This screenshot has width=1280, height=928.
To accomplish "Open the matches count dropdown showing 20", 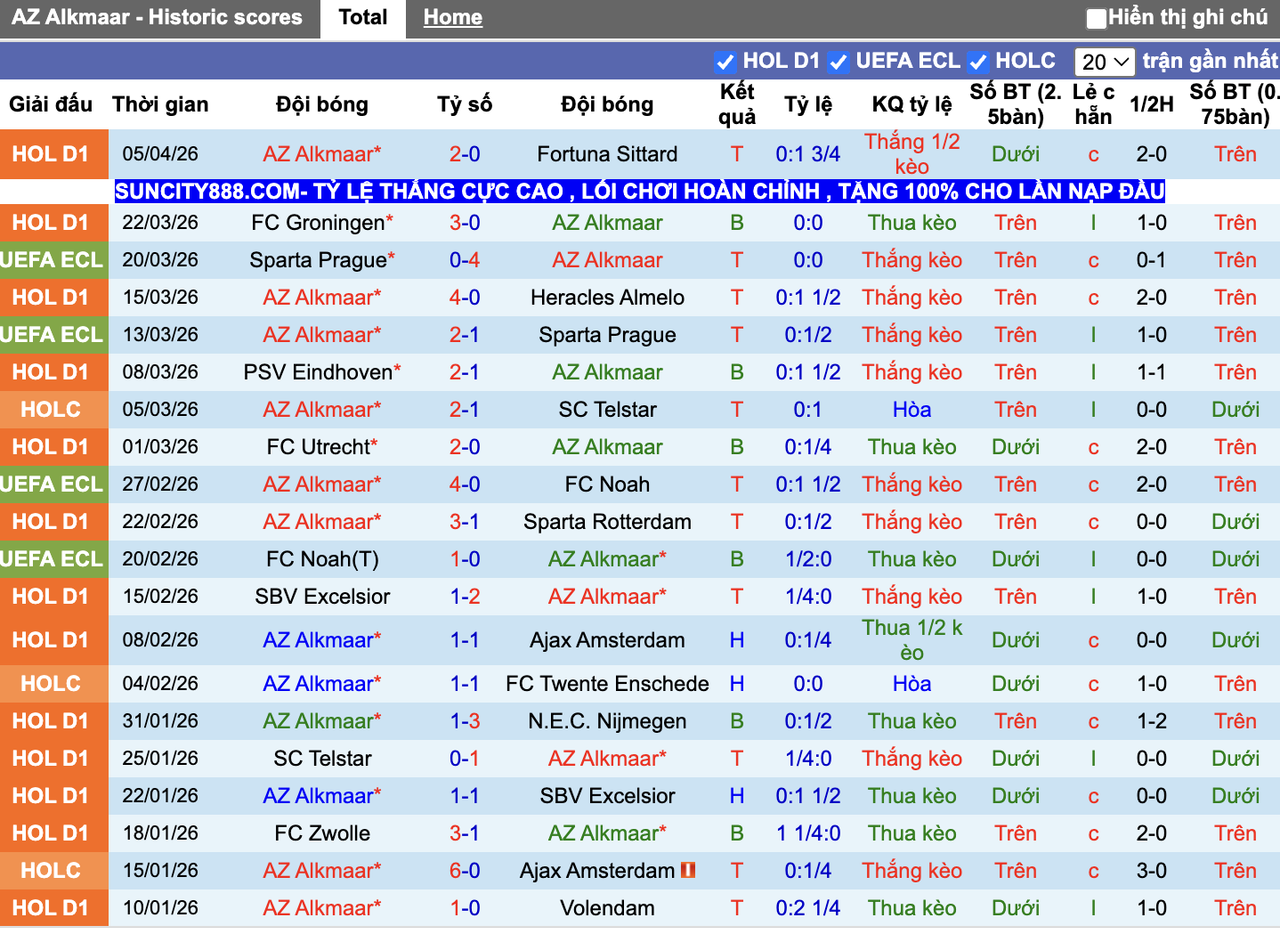I will coord(1104,61).
